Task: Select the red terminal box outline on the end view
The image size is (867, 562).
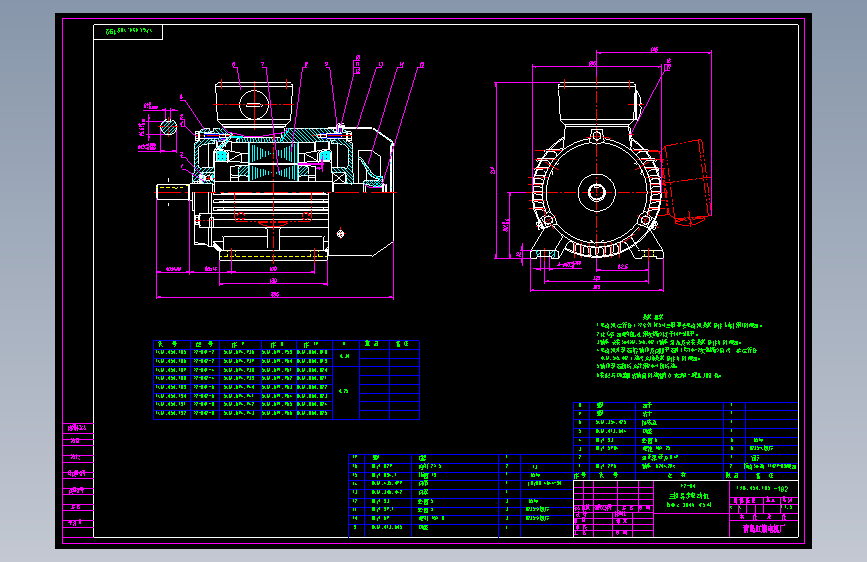Action: click(x=687, y=179)
